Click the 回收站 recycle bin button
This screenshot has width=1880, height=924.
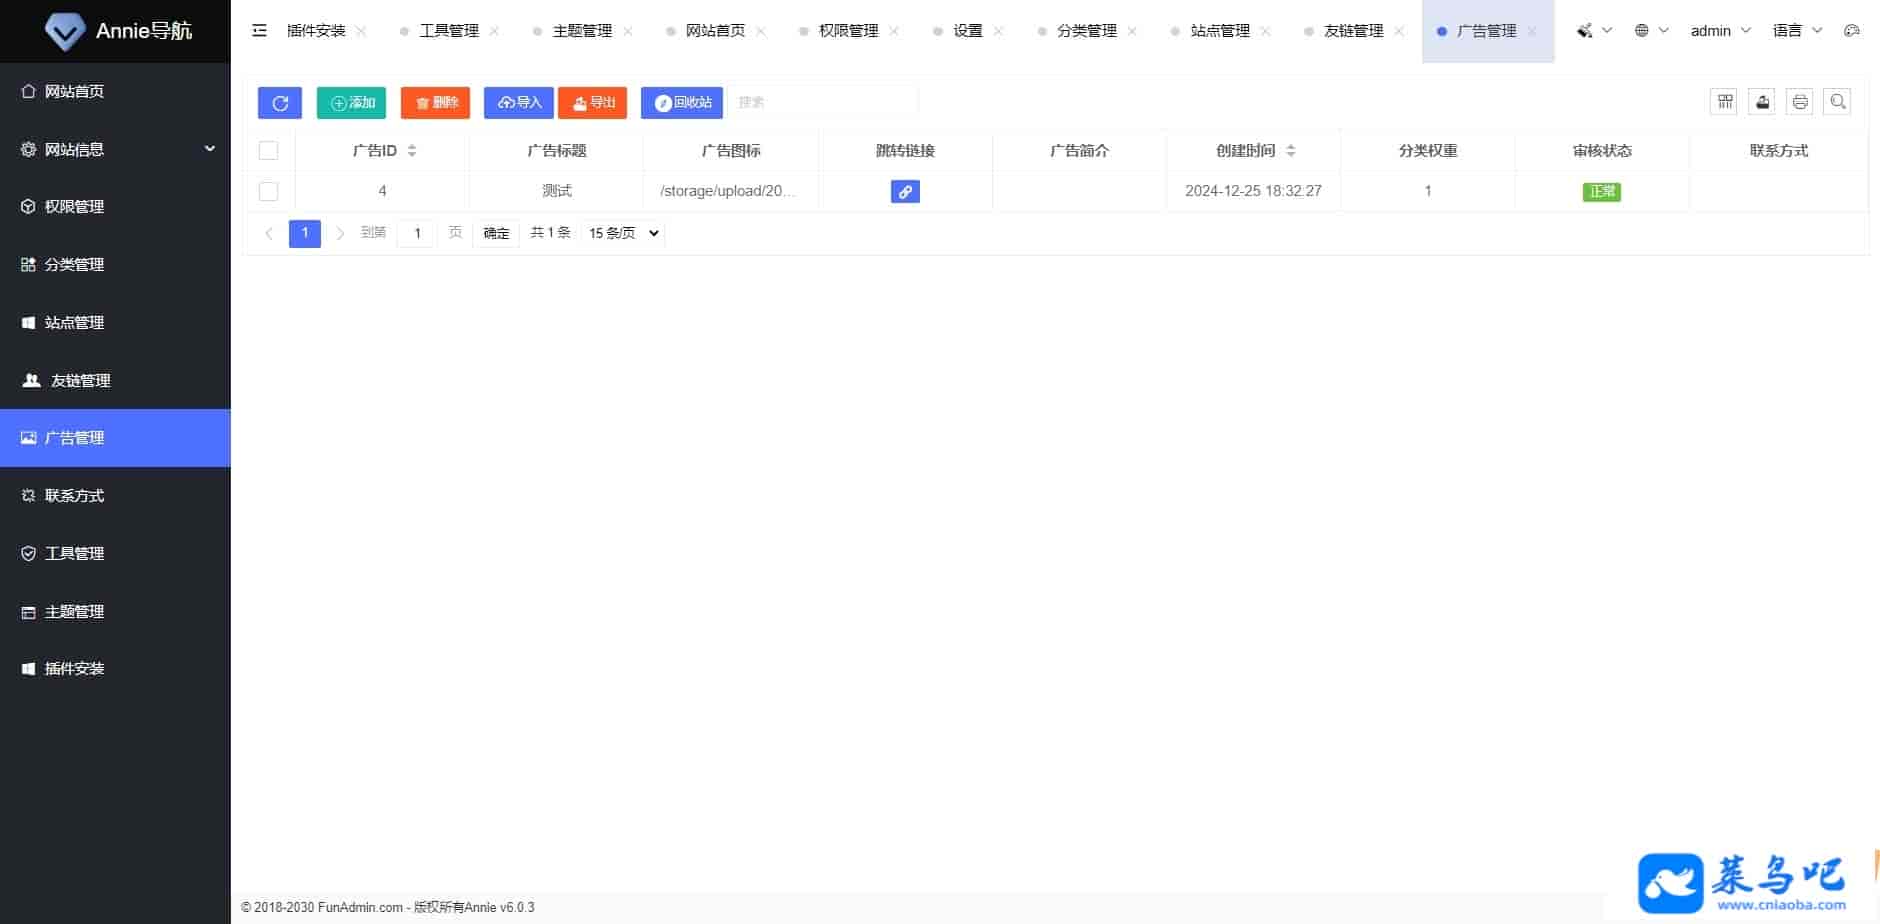(x=682, y=103)
